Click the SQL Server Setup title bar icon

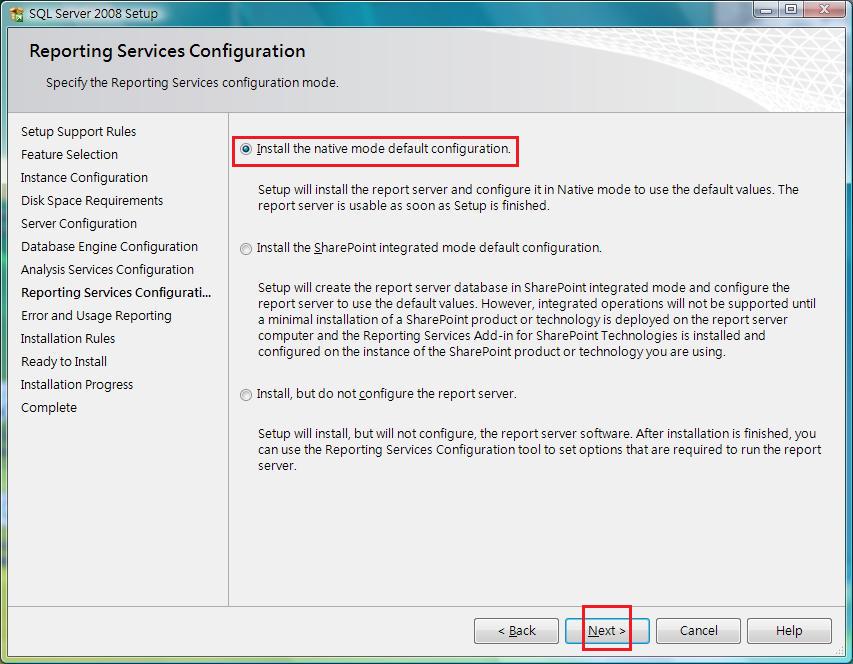pos(17,14)
